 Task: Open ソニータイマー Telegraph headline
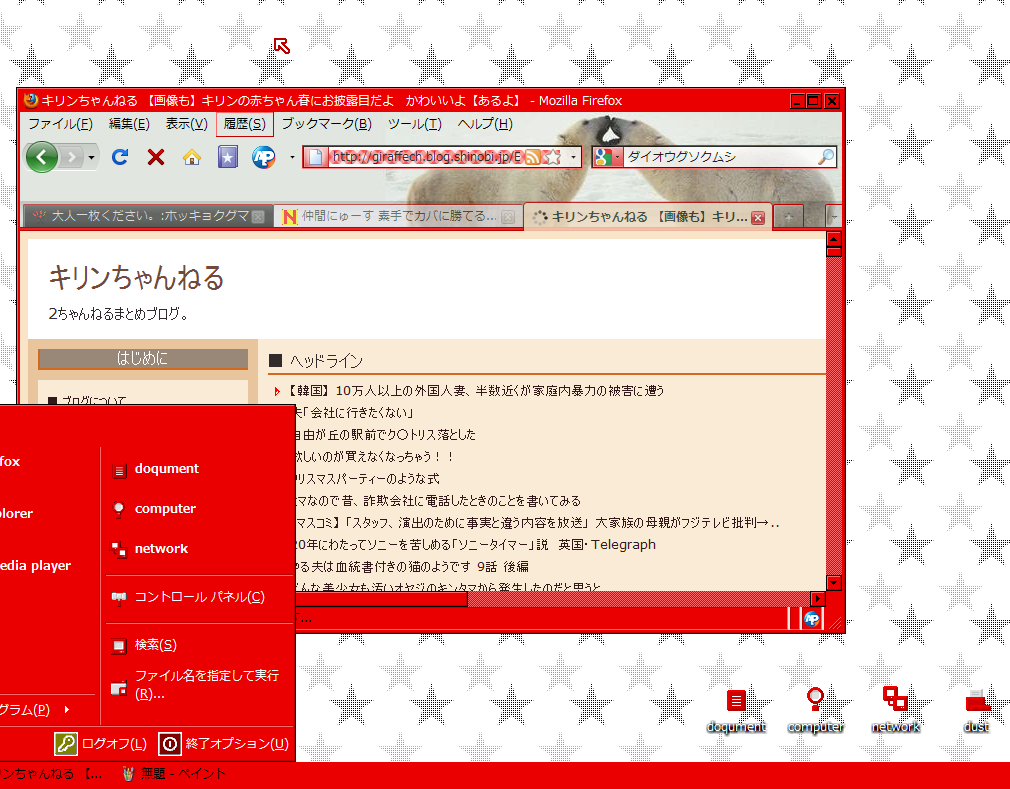click(473, 544)
